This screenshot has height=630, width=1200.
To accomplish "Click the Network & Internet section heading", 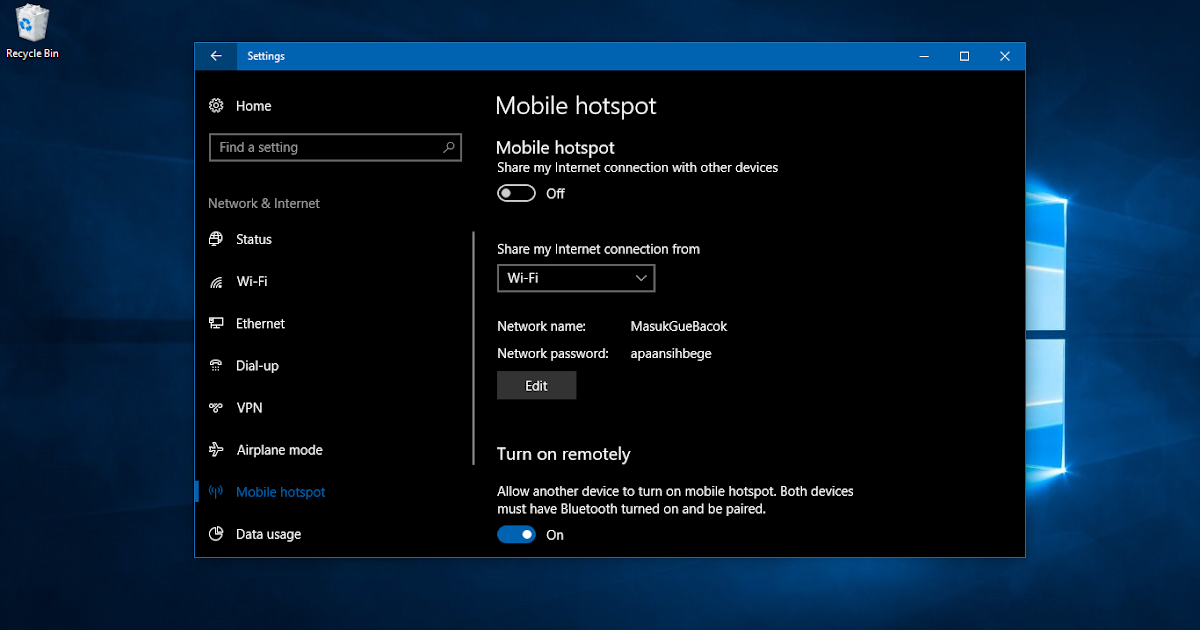I will pyautogui.click(x=264, y=203).
